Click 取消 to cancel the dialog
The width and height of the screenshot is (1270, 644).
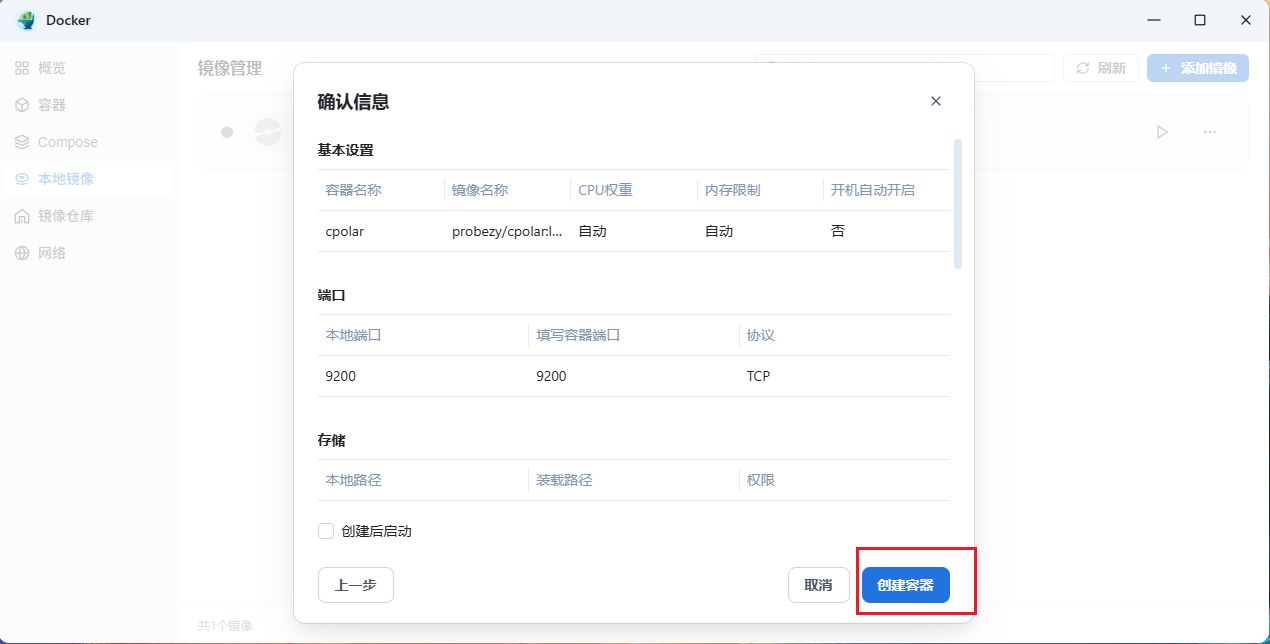pyautogui.click(x=818, y=585)
